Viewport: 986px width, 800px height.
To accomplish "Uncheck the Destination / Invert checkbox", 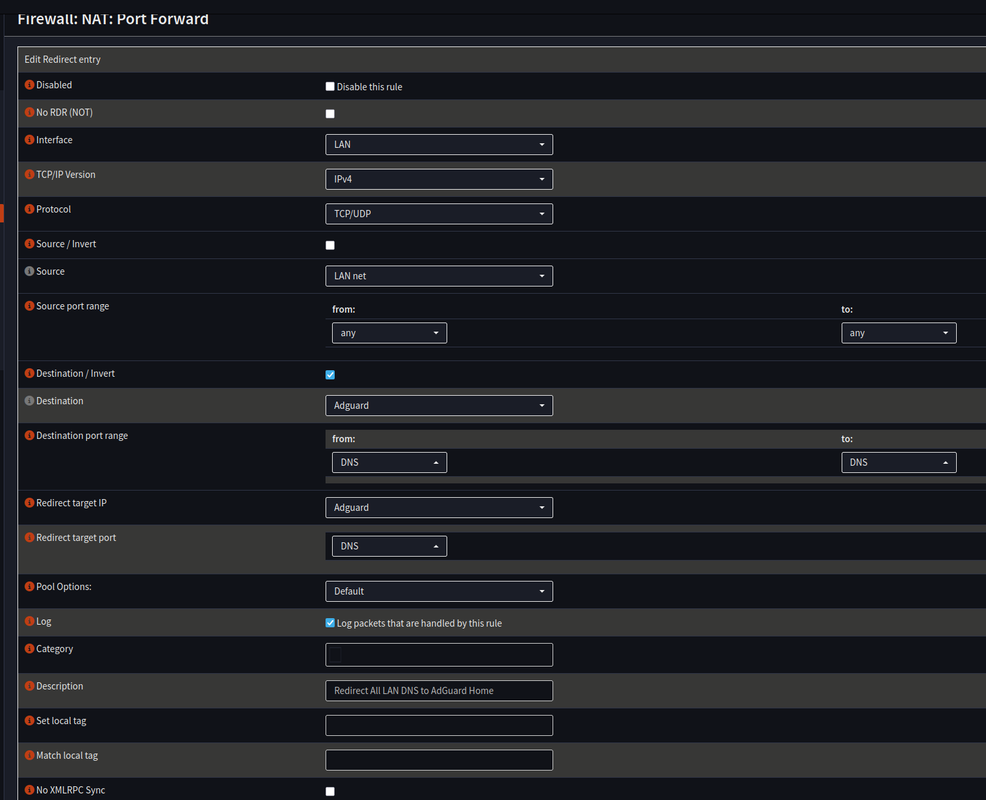I will tap(330, 375).
